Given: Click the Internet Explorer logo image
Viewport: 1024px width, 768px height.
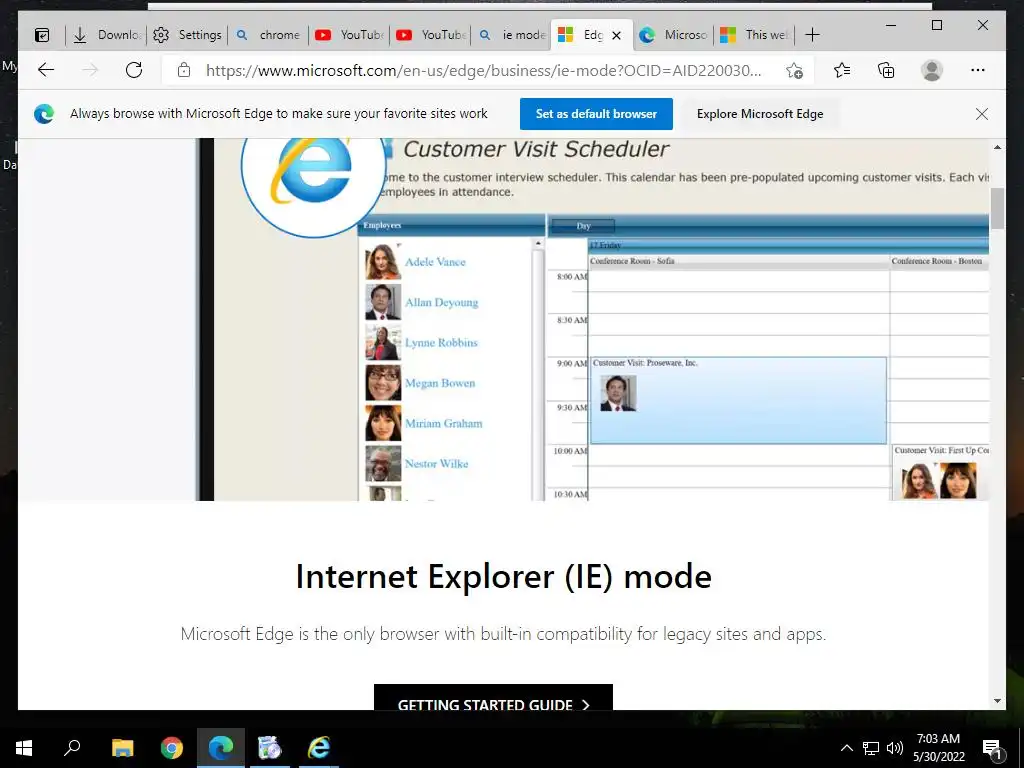Looking at the screenshot, I should [x=314, y=175].
